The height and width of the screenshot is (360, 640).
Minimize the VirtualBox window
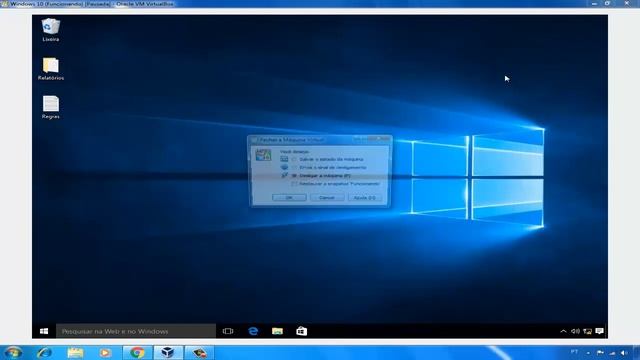point(594,3)
